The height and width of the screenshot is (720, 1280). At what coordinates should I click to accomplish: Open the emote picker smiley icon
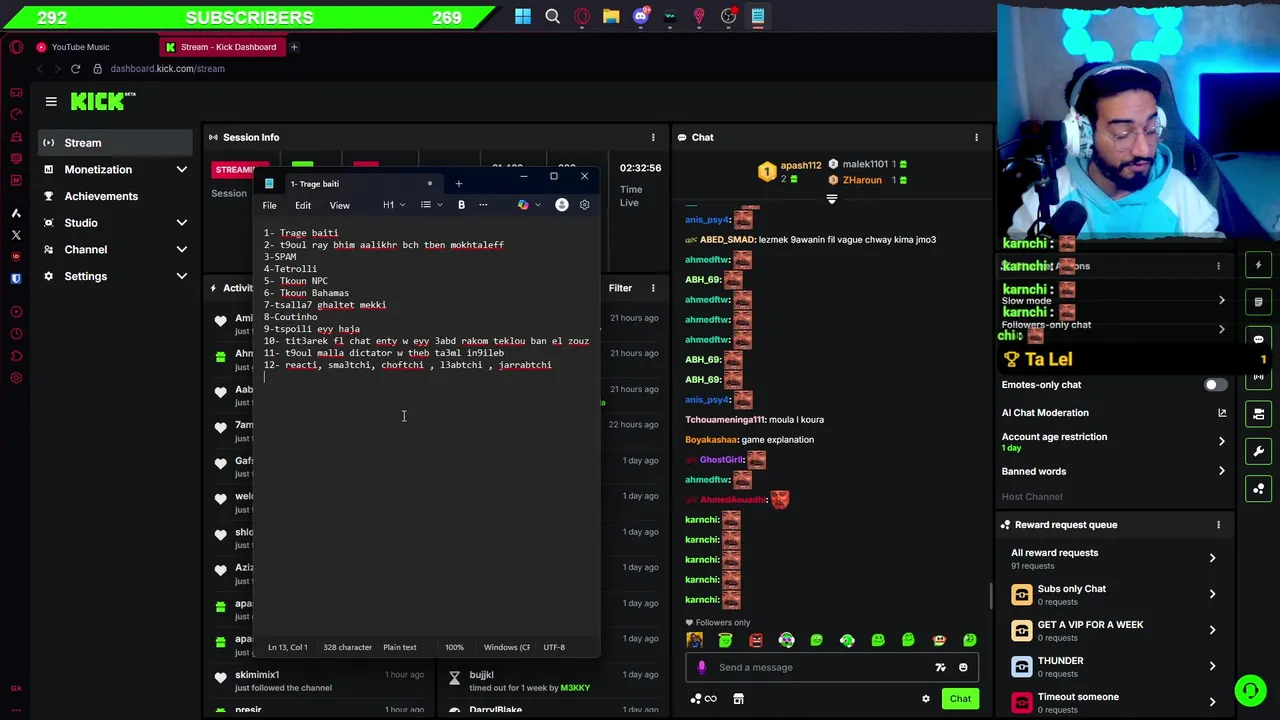point(963,668)
